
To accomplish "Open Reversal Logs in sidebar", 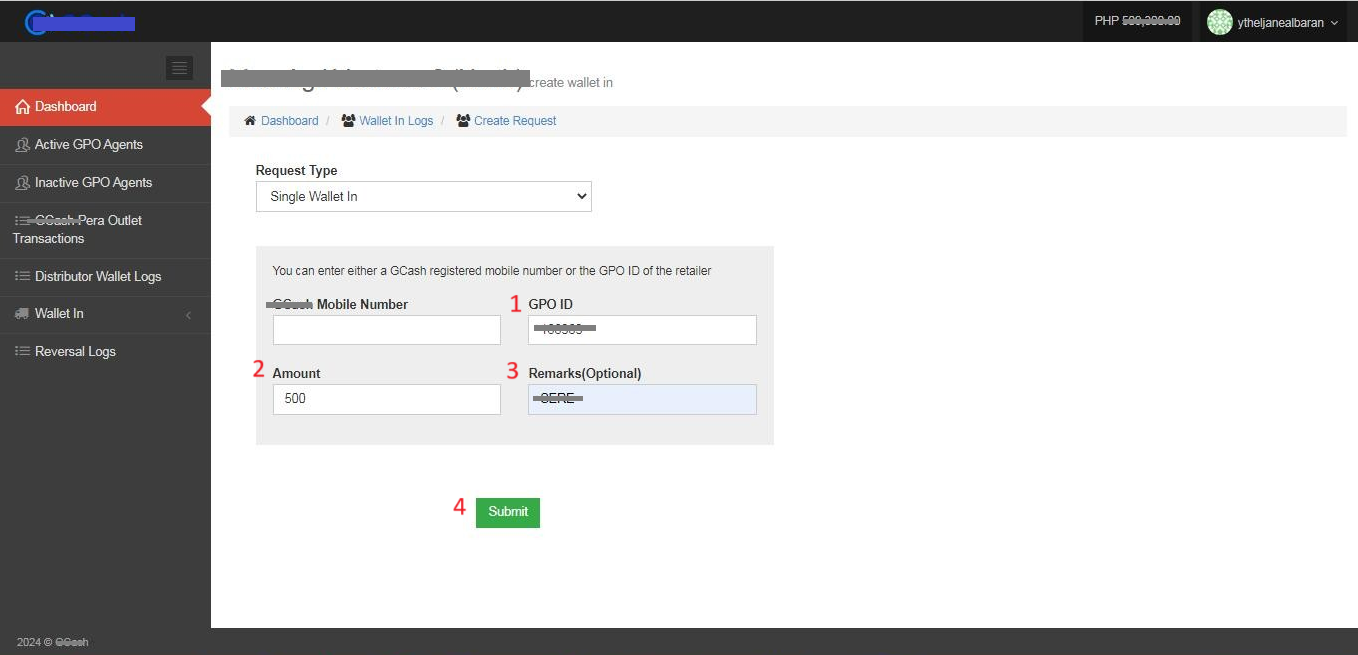I will click(105, 352).
